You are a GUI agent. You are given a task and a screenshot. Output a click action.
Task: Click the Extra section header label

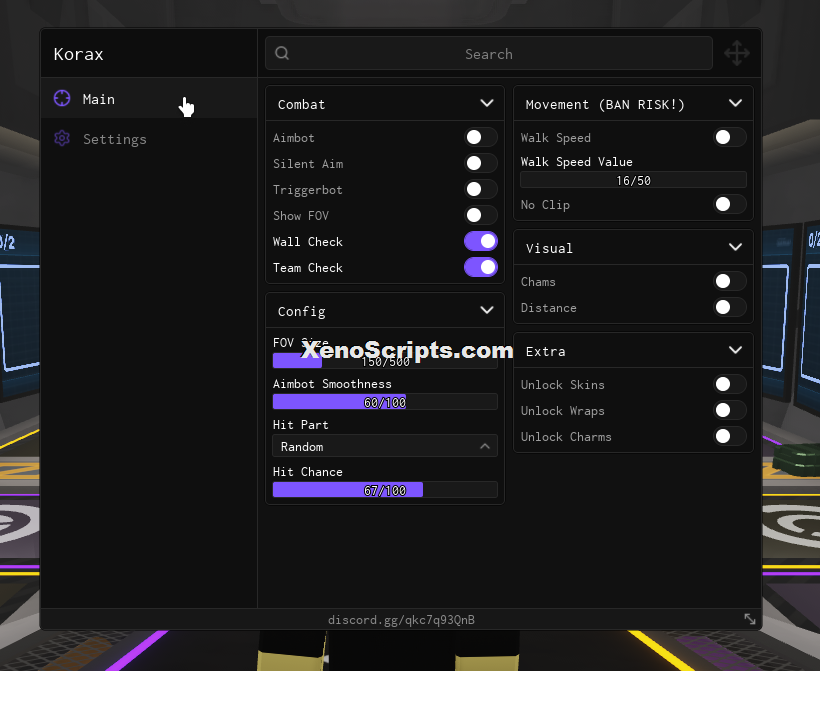pyautogui.click(x=545, y=352)
